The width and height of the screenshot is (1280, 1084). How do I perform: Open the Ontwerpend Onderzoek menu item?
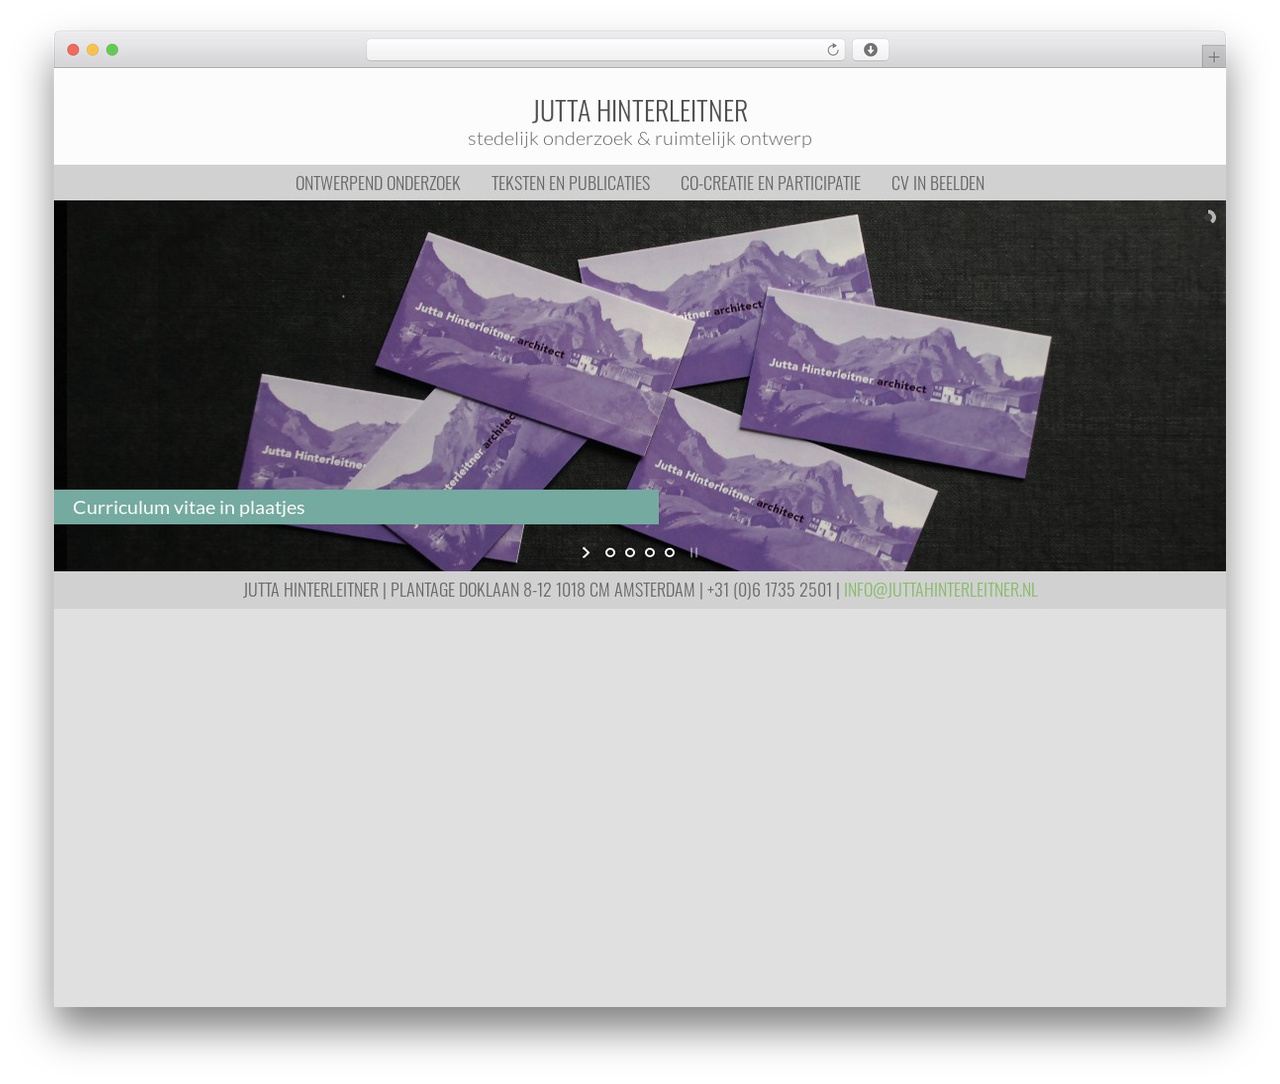[378, 183]
